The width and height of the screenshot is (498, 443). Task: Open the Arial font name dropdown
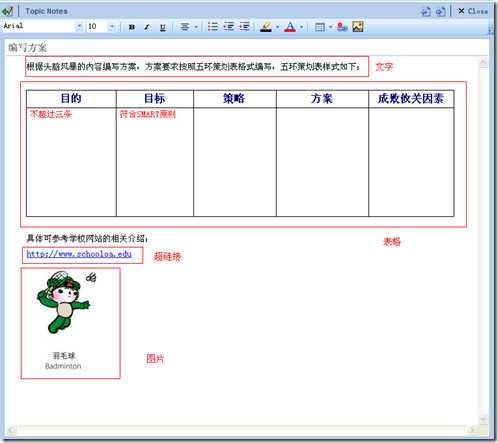point(79,26)
